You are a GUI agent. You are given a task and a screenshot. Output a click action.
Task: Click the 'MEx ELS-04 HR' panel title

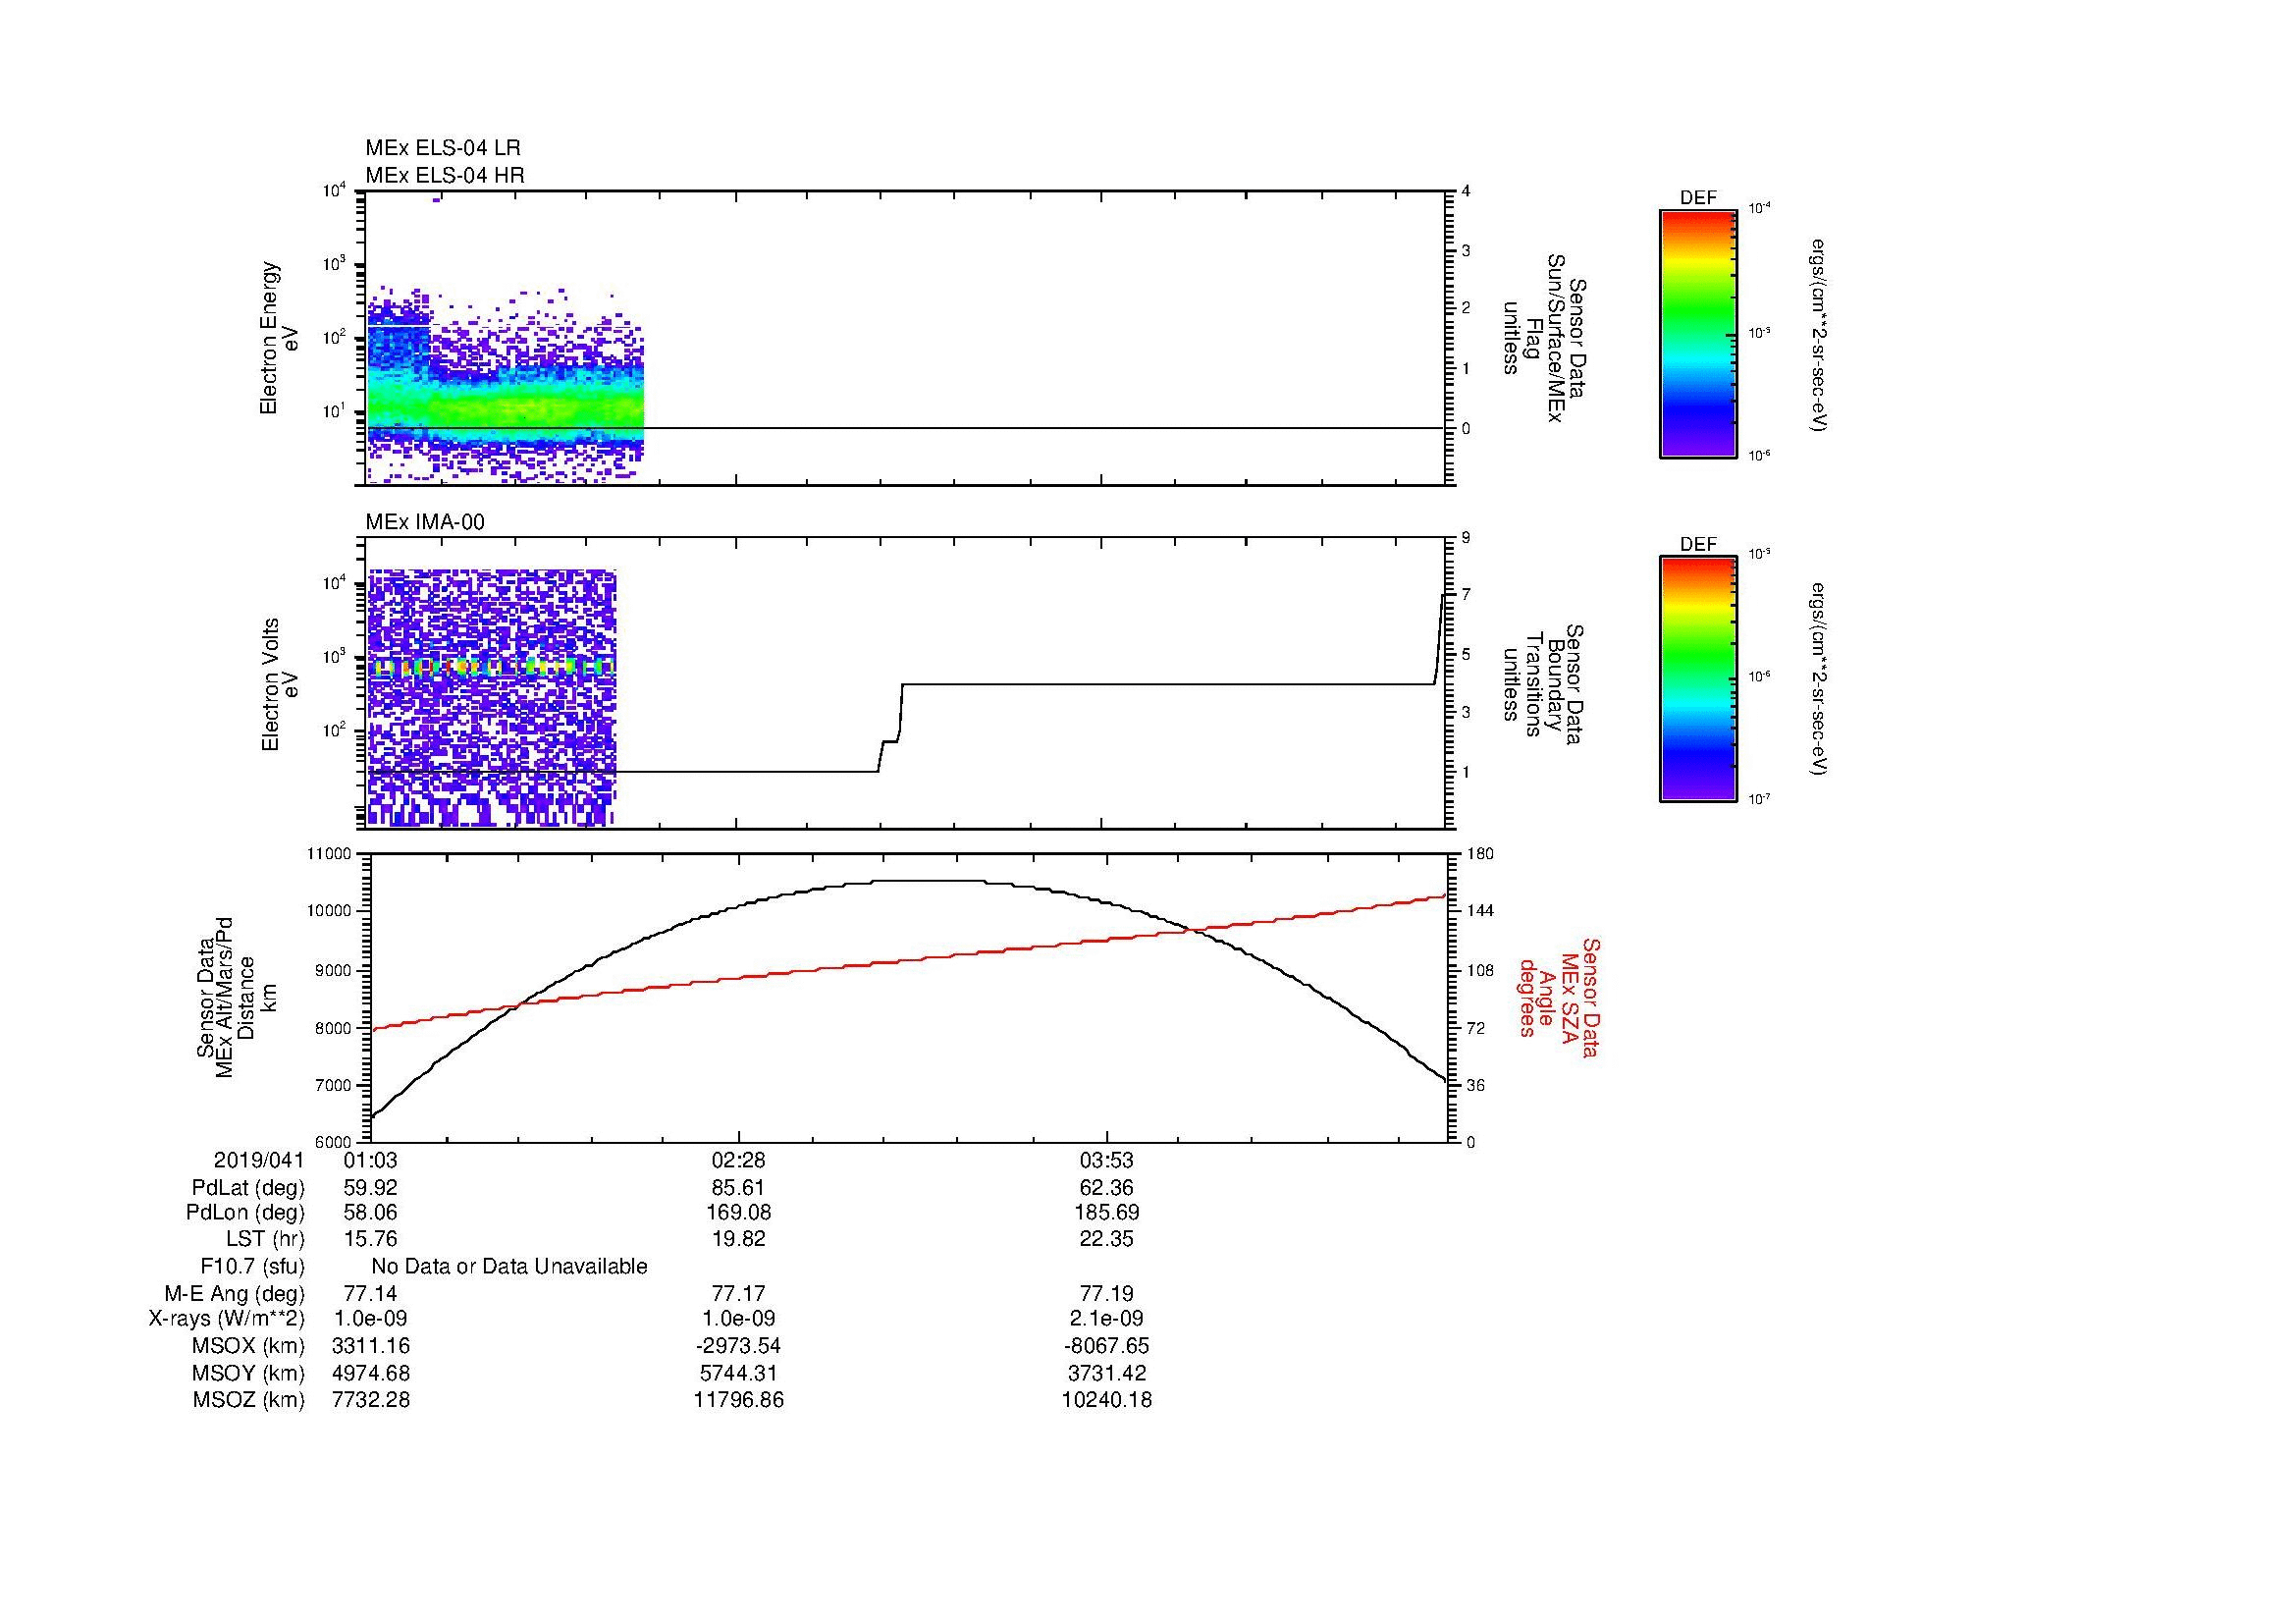(445, 176)
